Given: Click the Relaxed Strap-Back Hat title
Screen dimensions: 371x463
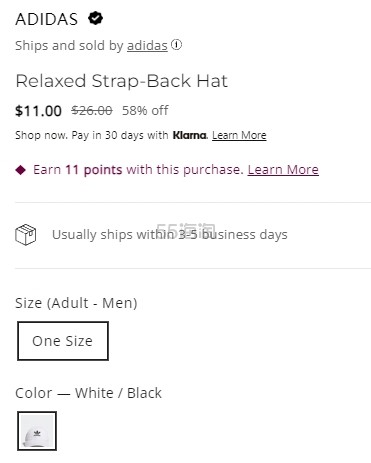Looking at the screenshot, I should tap(122, 81).
